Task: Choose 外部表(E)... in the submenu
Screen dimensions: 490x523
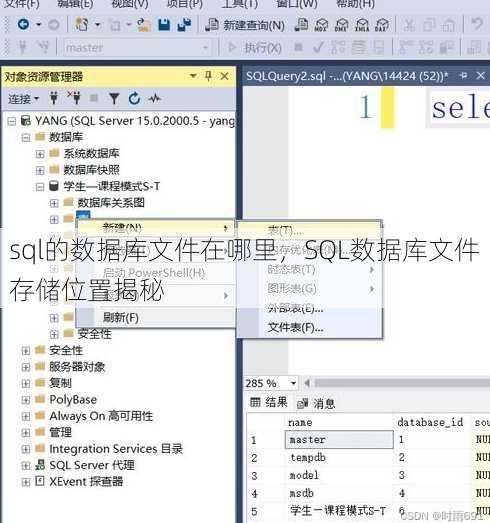Action: 310,308
